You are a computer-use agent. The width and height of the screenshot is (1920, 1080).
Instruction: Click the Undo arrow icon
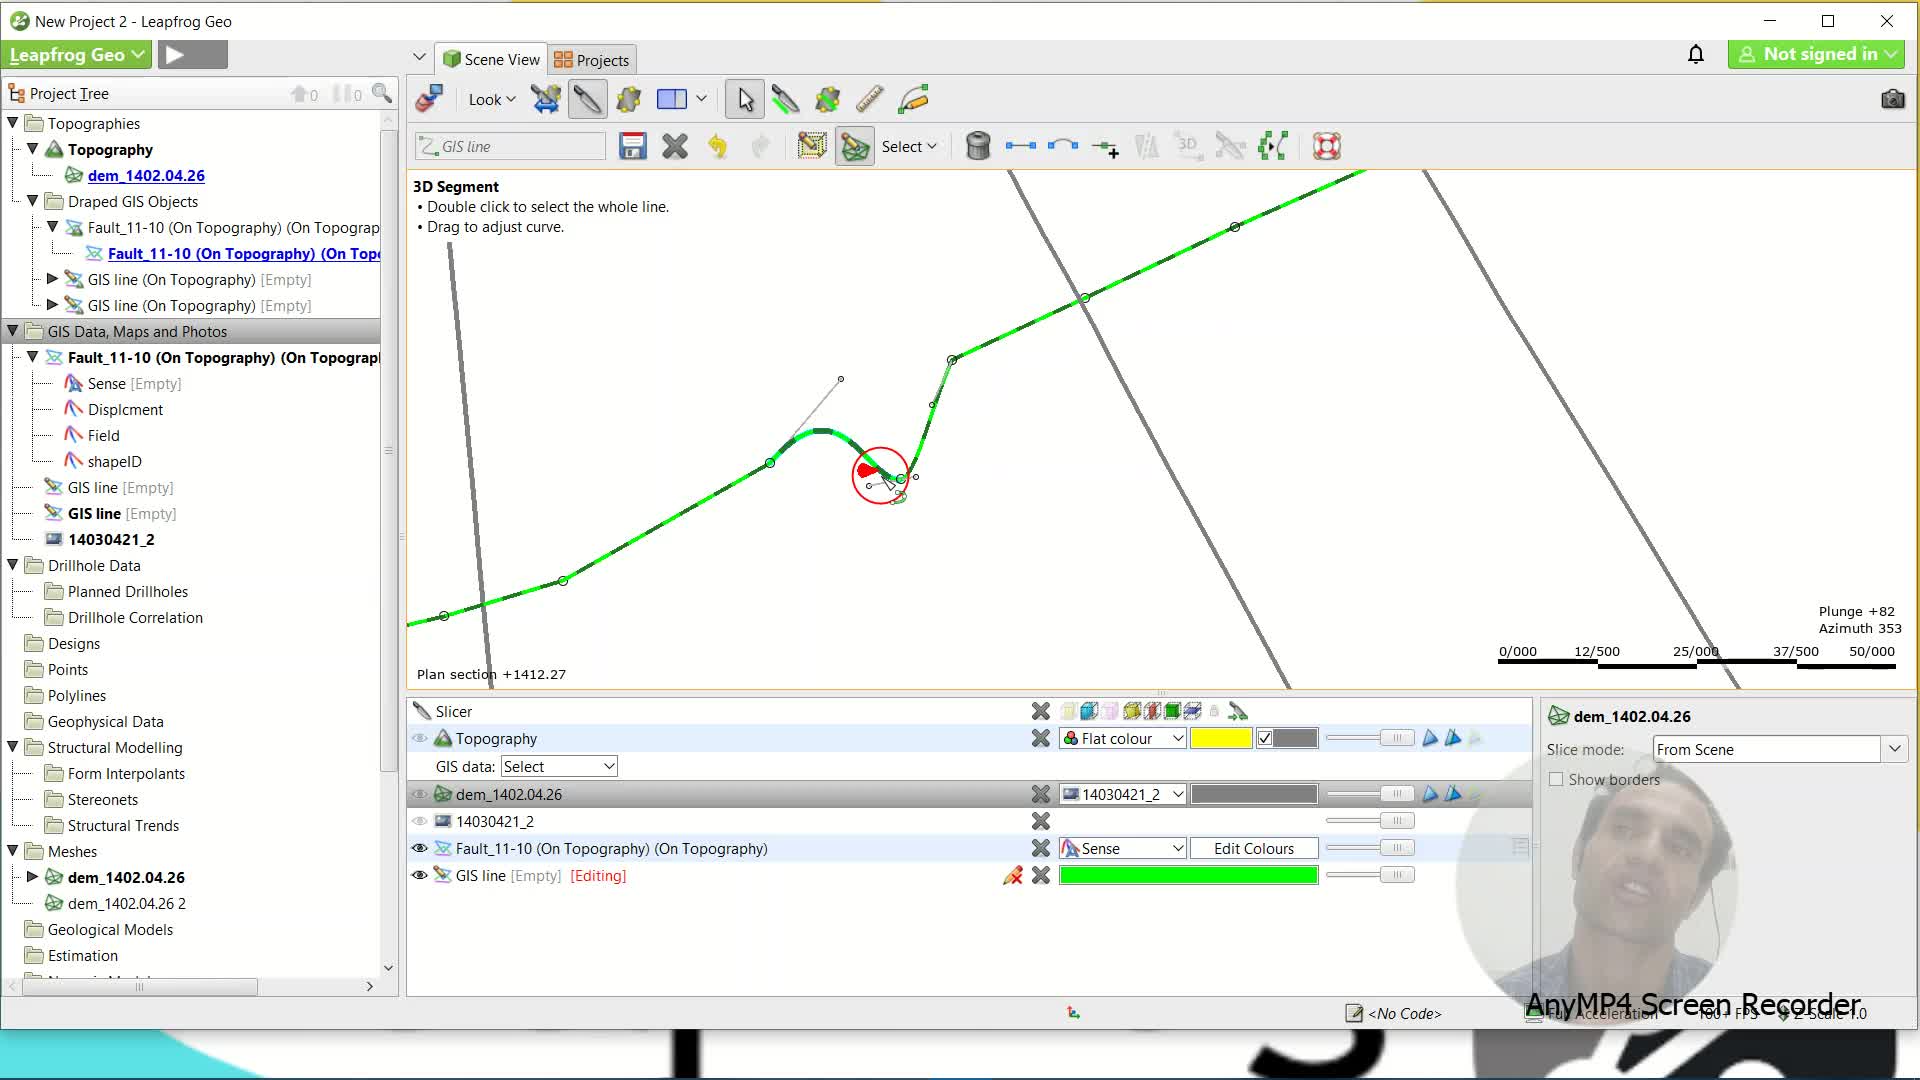[x=717, y=146]
